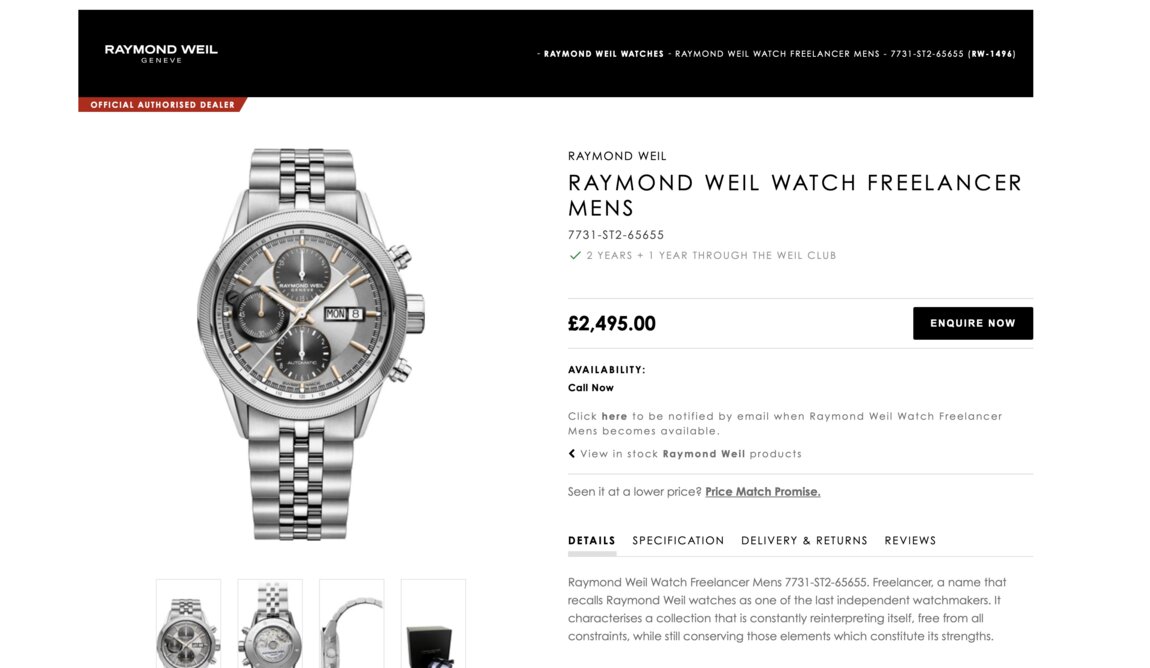The image size is (1150, 668).
Task: Open the Delivery & Returns tab
Action: pos(804,540)
